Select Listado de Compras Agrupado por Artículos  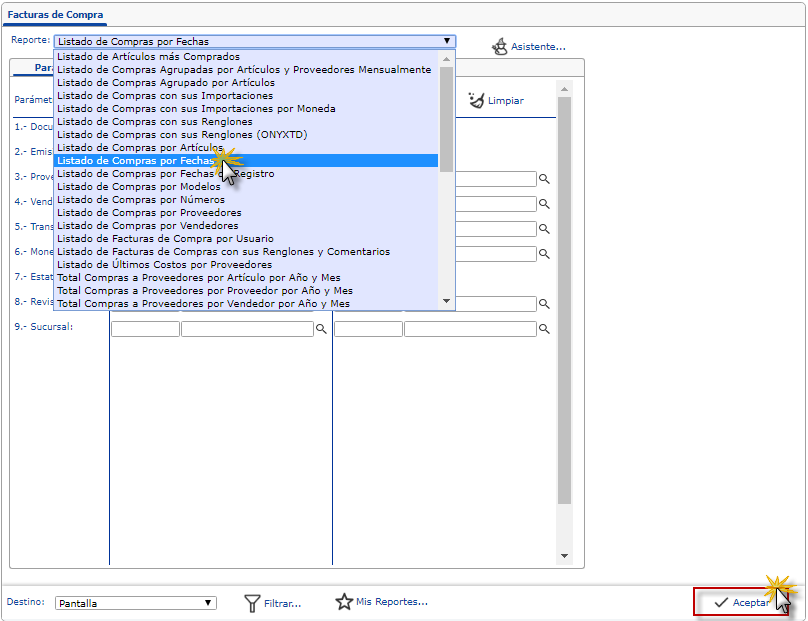pos(246,82)
